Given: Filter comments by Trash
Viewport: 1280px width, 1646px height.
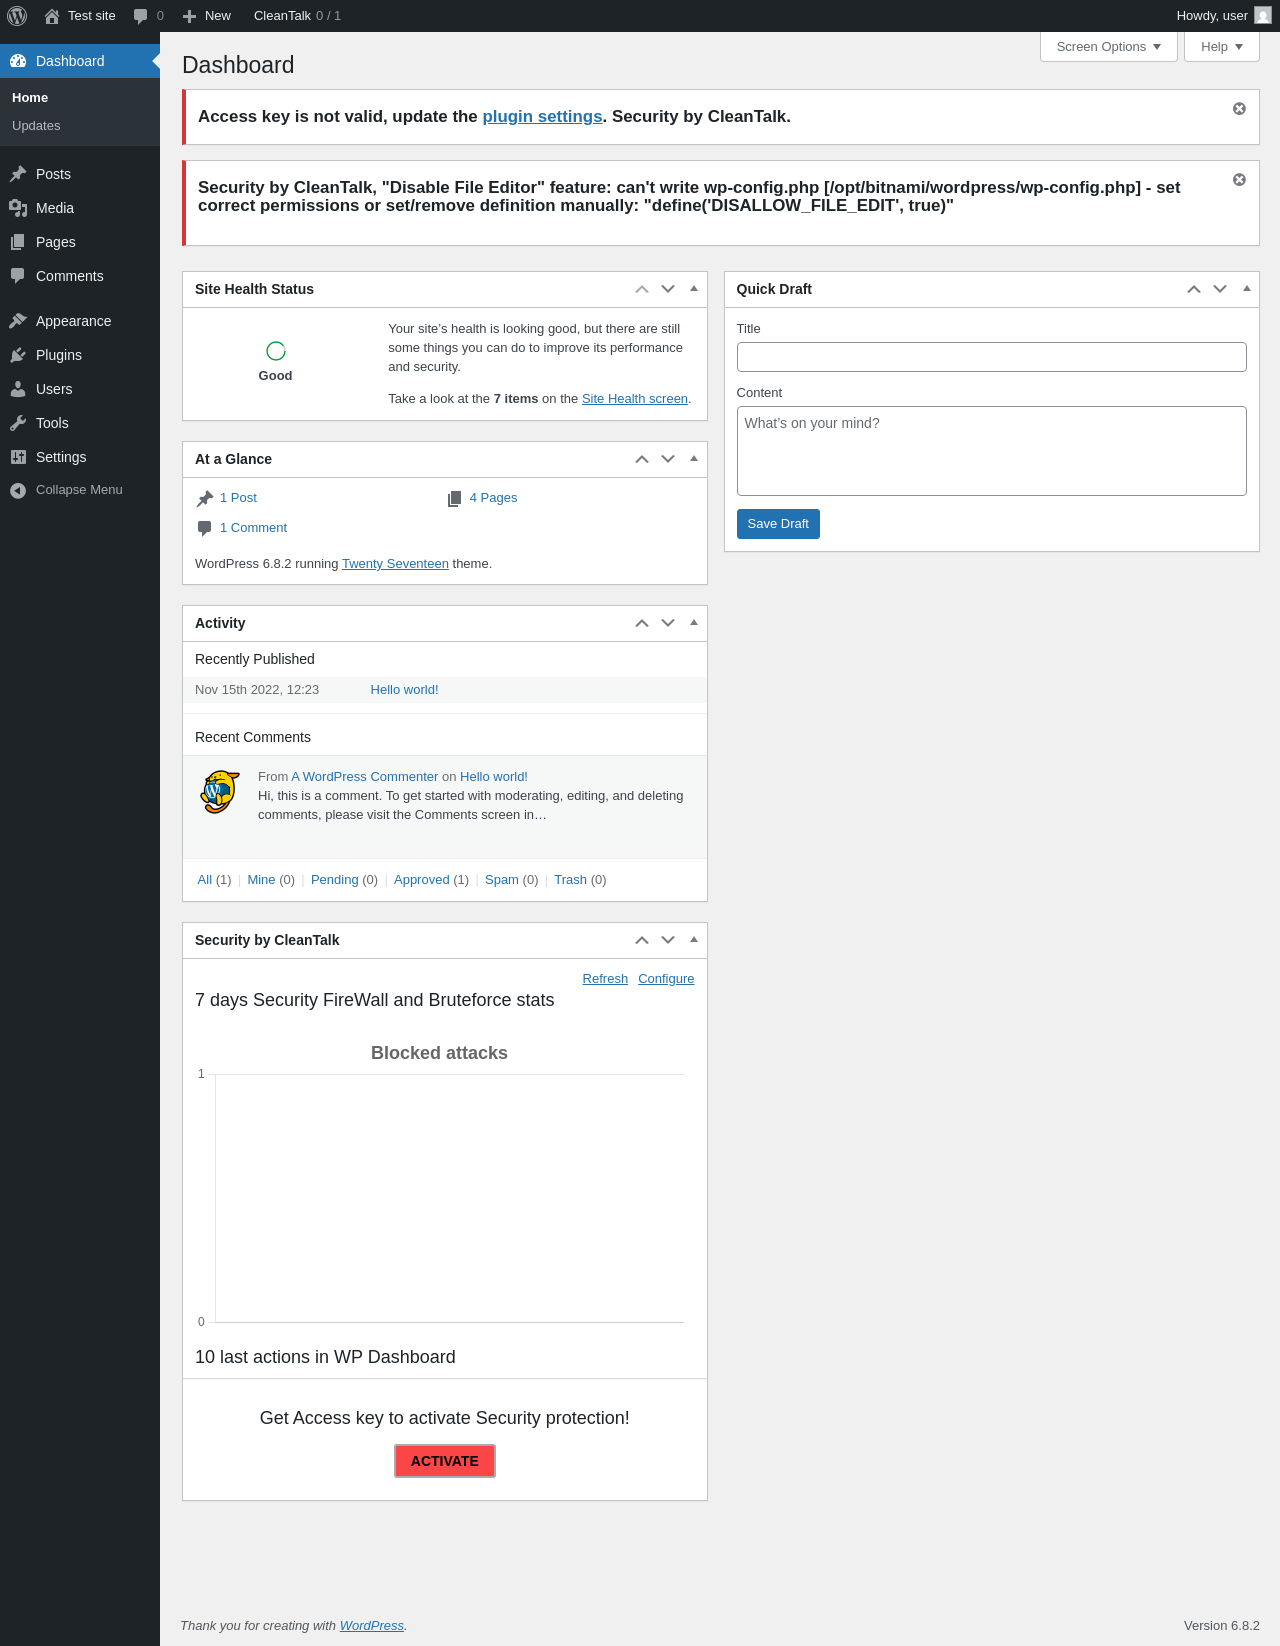Looking at the screenshot, I should click(570, 880).
